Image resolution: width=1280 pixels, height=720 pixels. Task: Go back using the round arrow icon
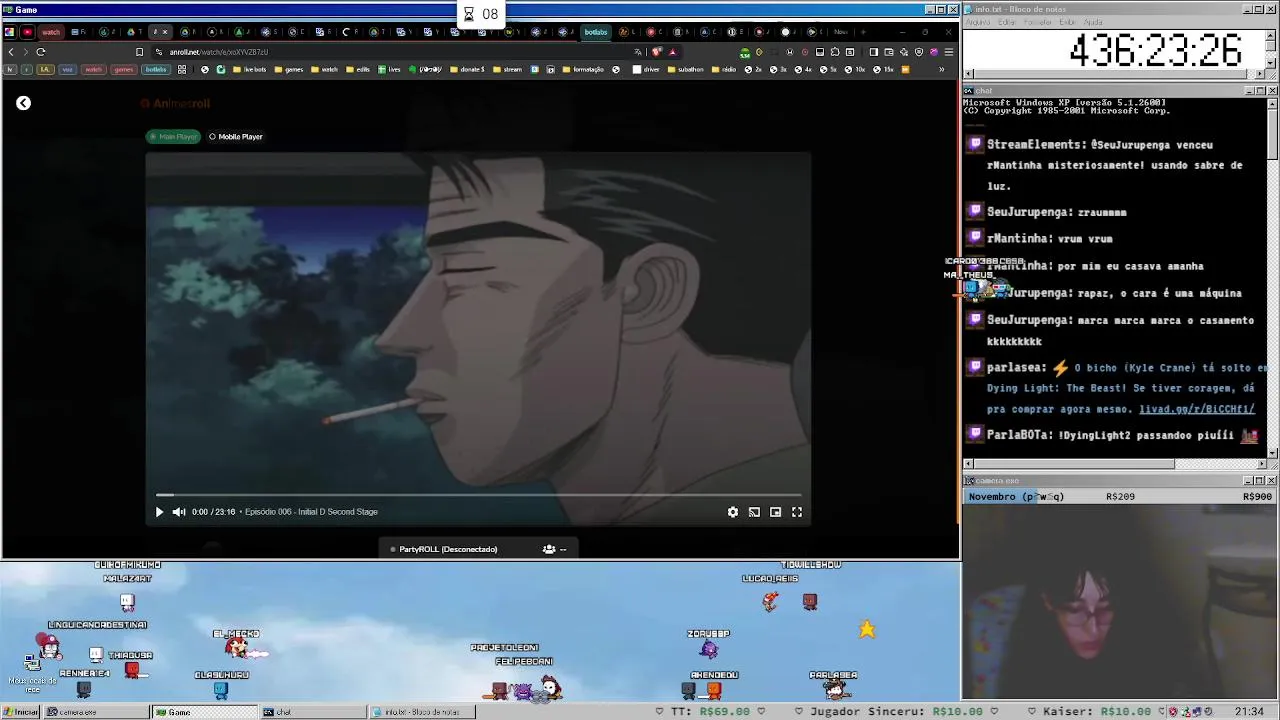pyautogui.click(x=23, y=103)
